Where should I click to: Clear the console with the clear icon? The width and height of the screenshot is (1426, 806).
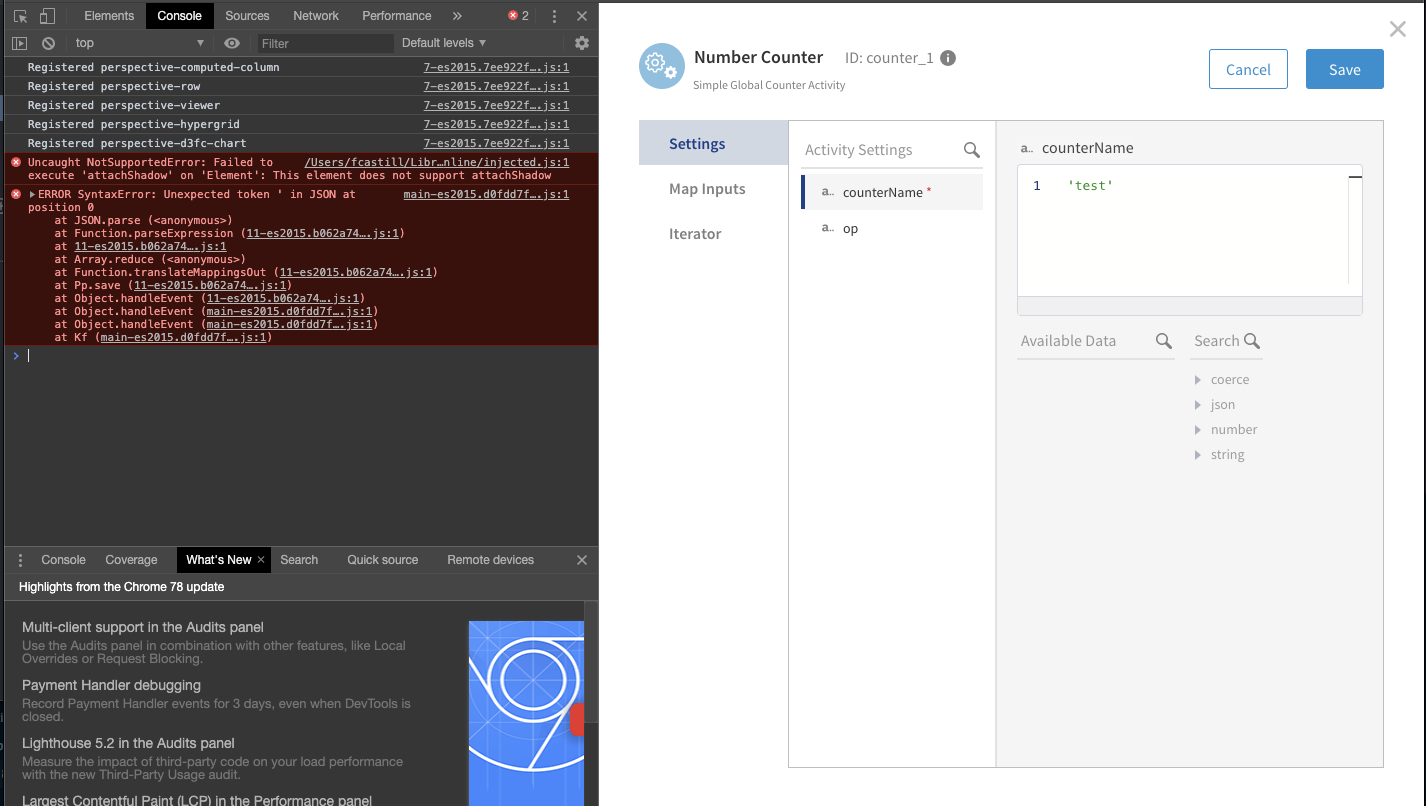(x=48, y=42)
